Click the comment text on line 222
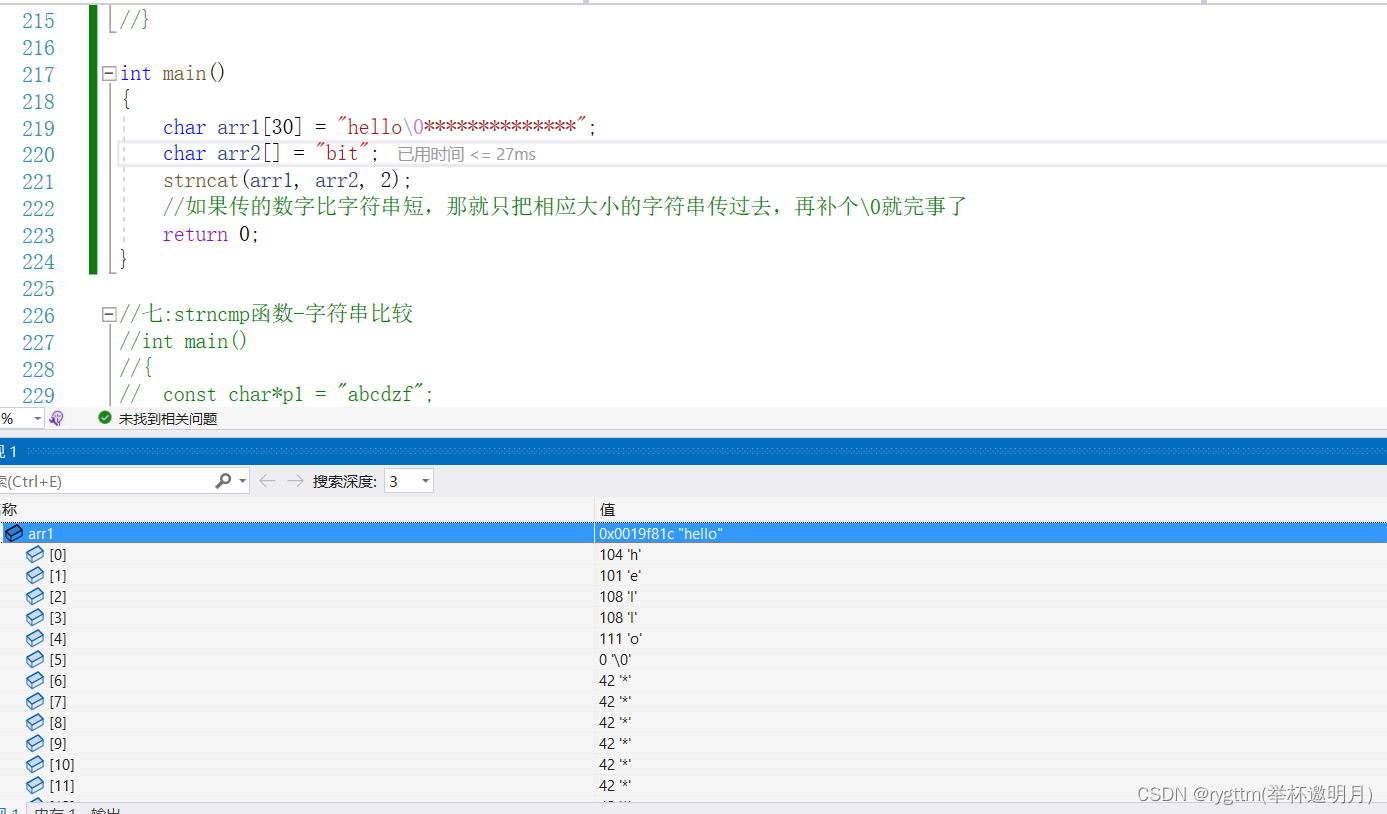Screen dimensions: 1387x814 [x=565, y=208]
